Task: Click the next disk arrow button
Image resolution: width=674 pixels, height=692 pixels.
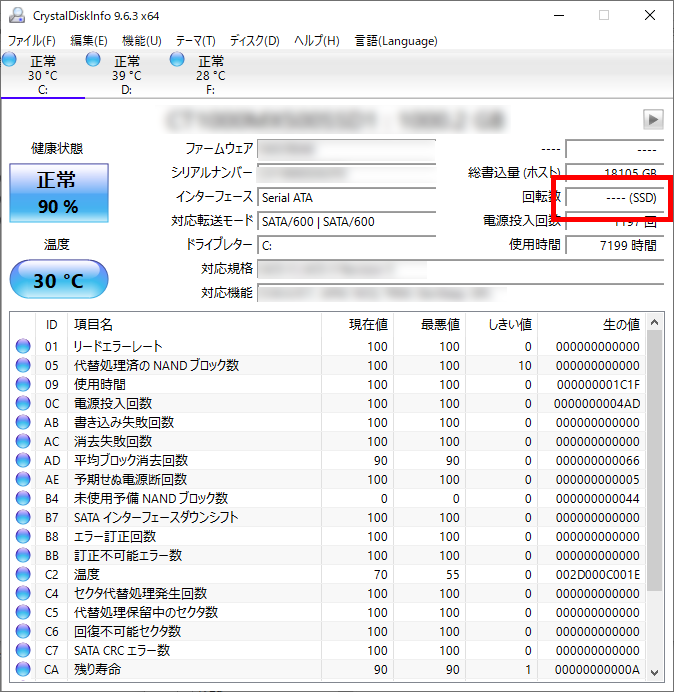Action: 653,119
